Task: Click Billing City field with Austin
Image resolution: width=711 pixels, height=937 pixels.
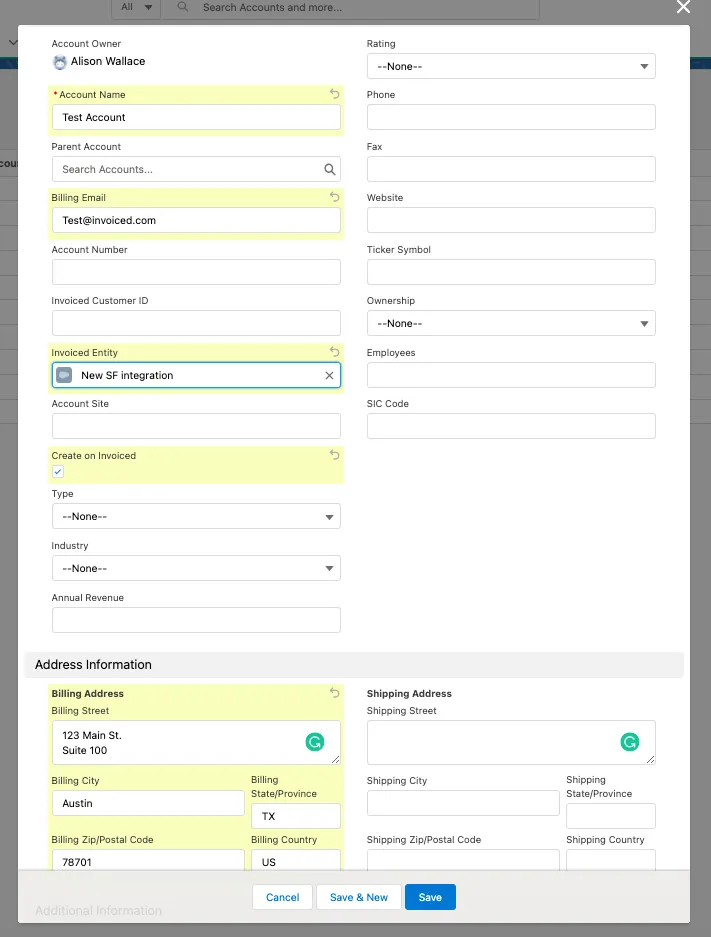Action: tap(148, 803)
